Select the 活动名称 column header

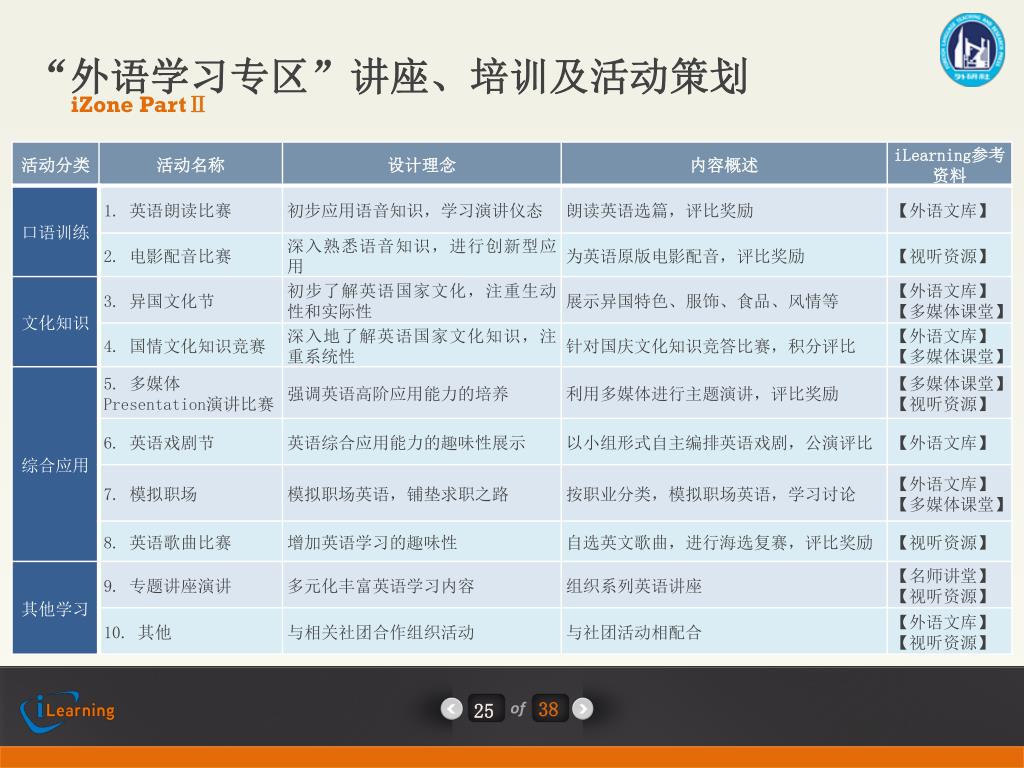click(191, 164)
